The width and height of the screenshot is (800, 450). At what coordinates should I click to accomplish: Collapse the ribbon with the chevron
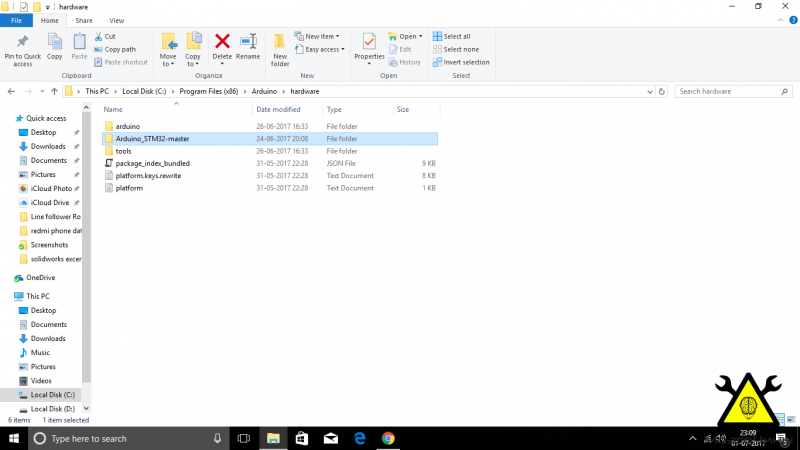coord(780,20)
